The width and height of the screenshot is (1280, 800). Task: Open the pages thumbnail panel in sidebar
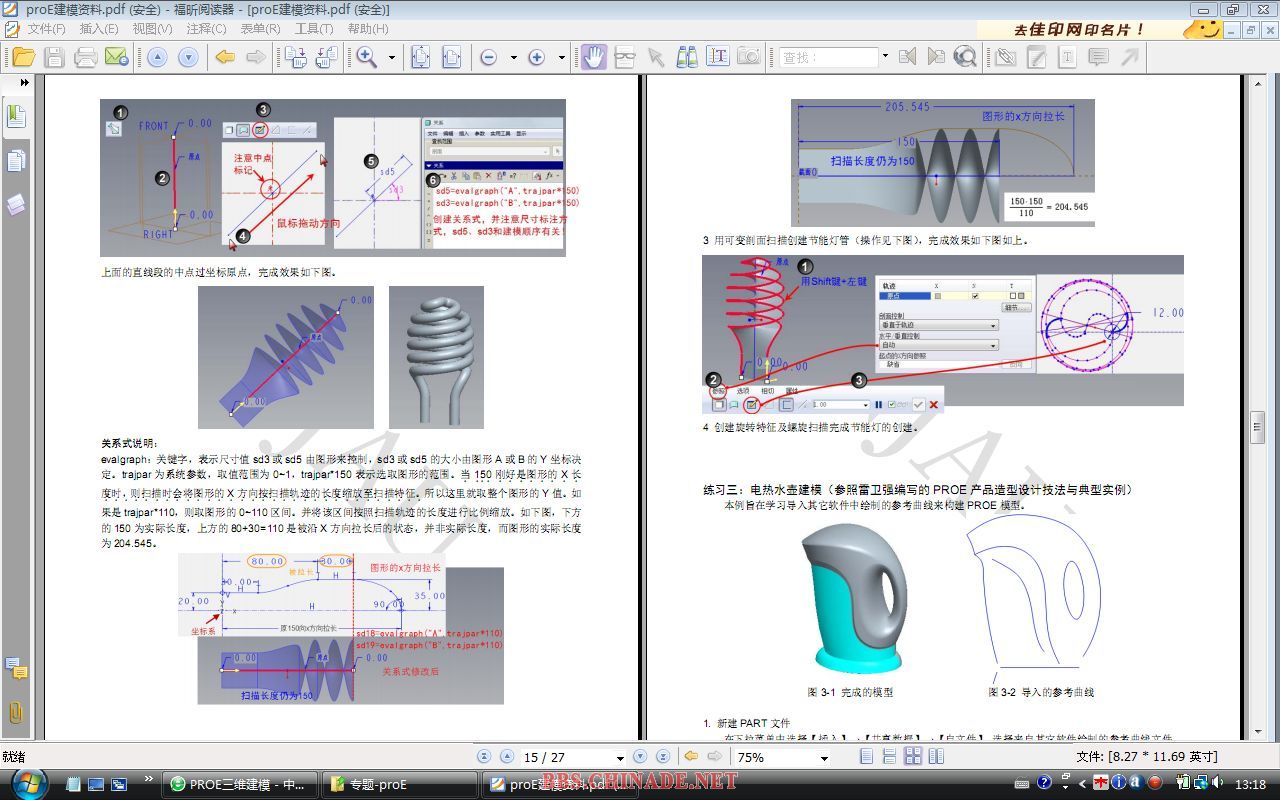click(x=16, y=160)
